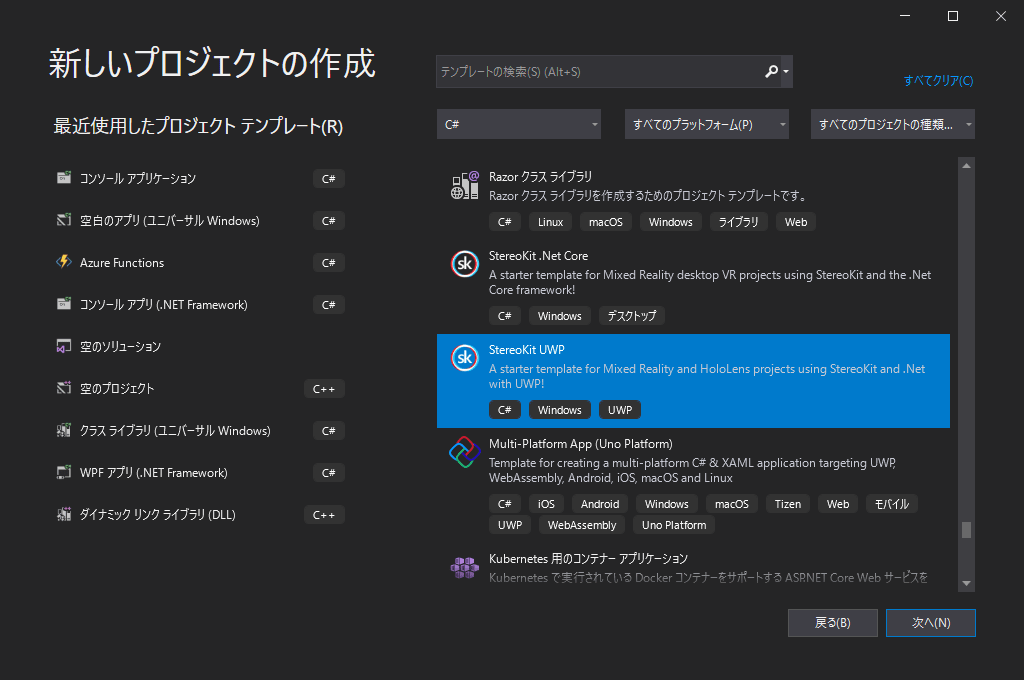
Task: Click the デスクトップ tag on StereoKit .Net Core
Action: pyautogui.click(x=632, y=316)
